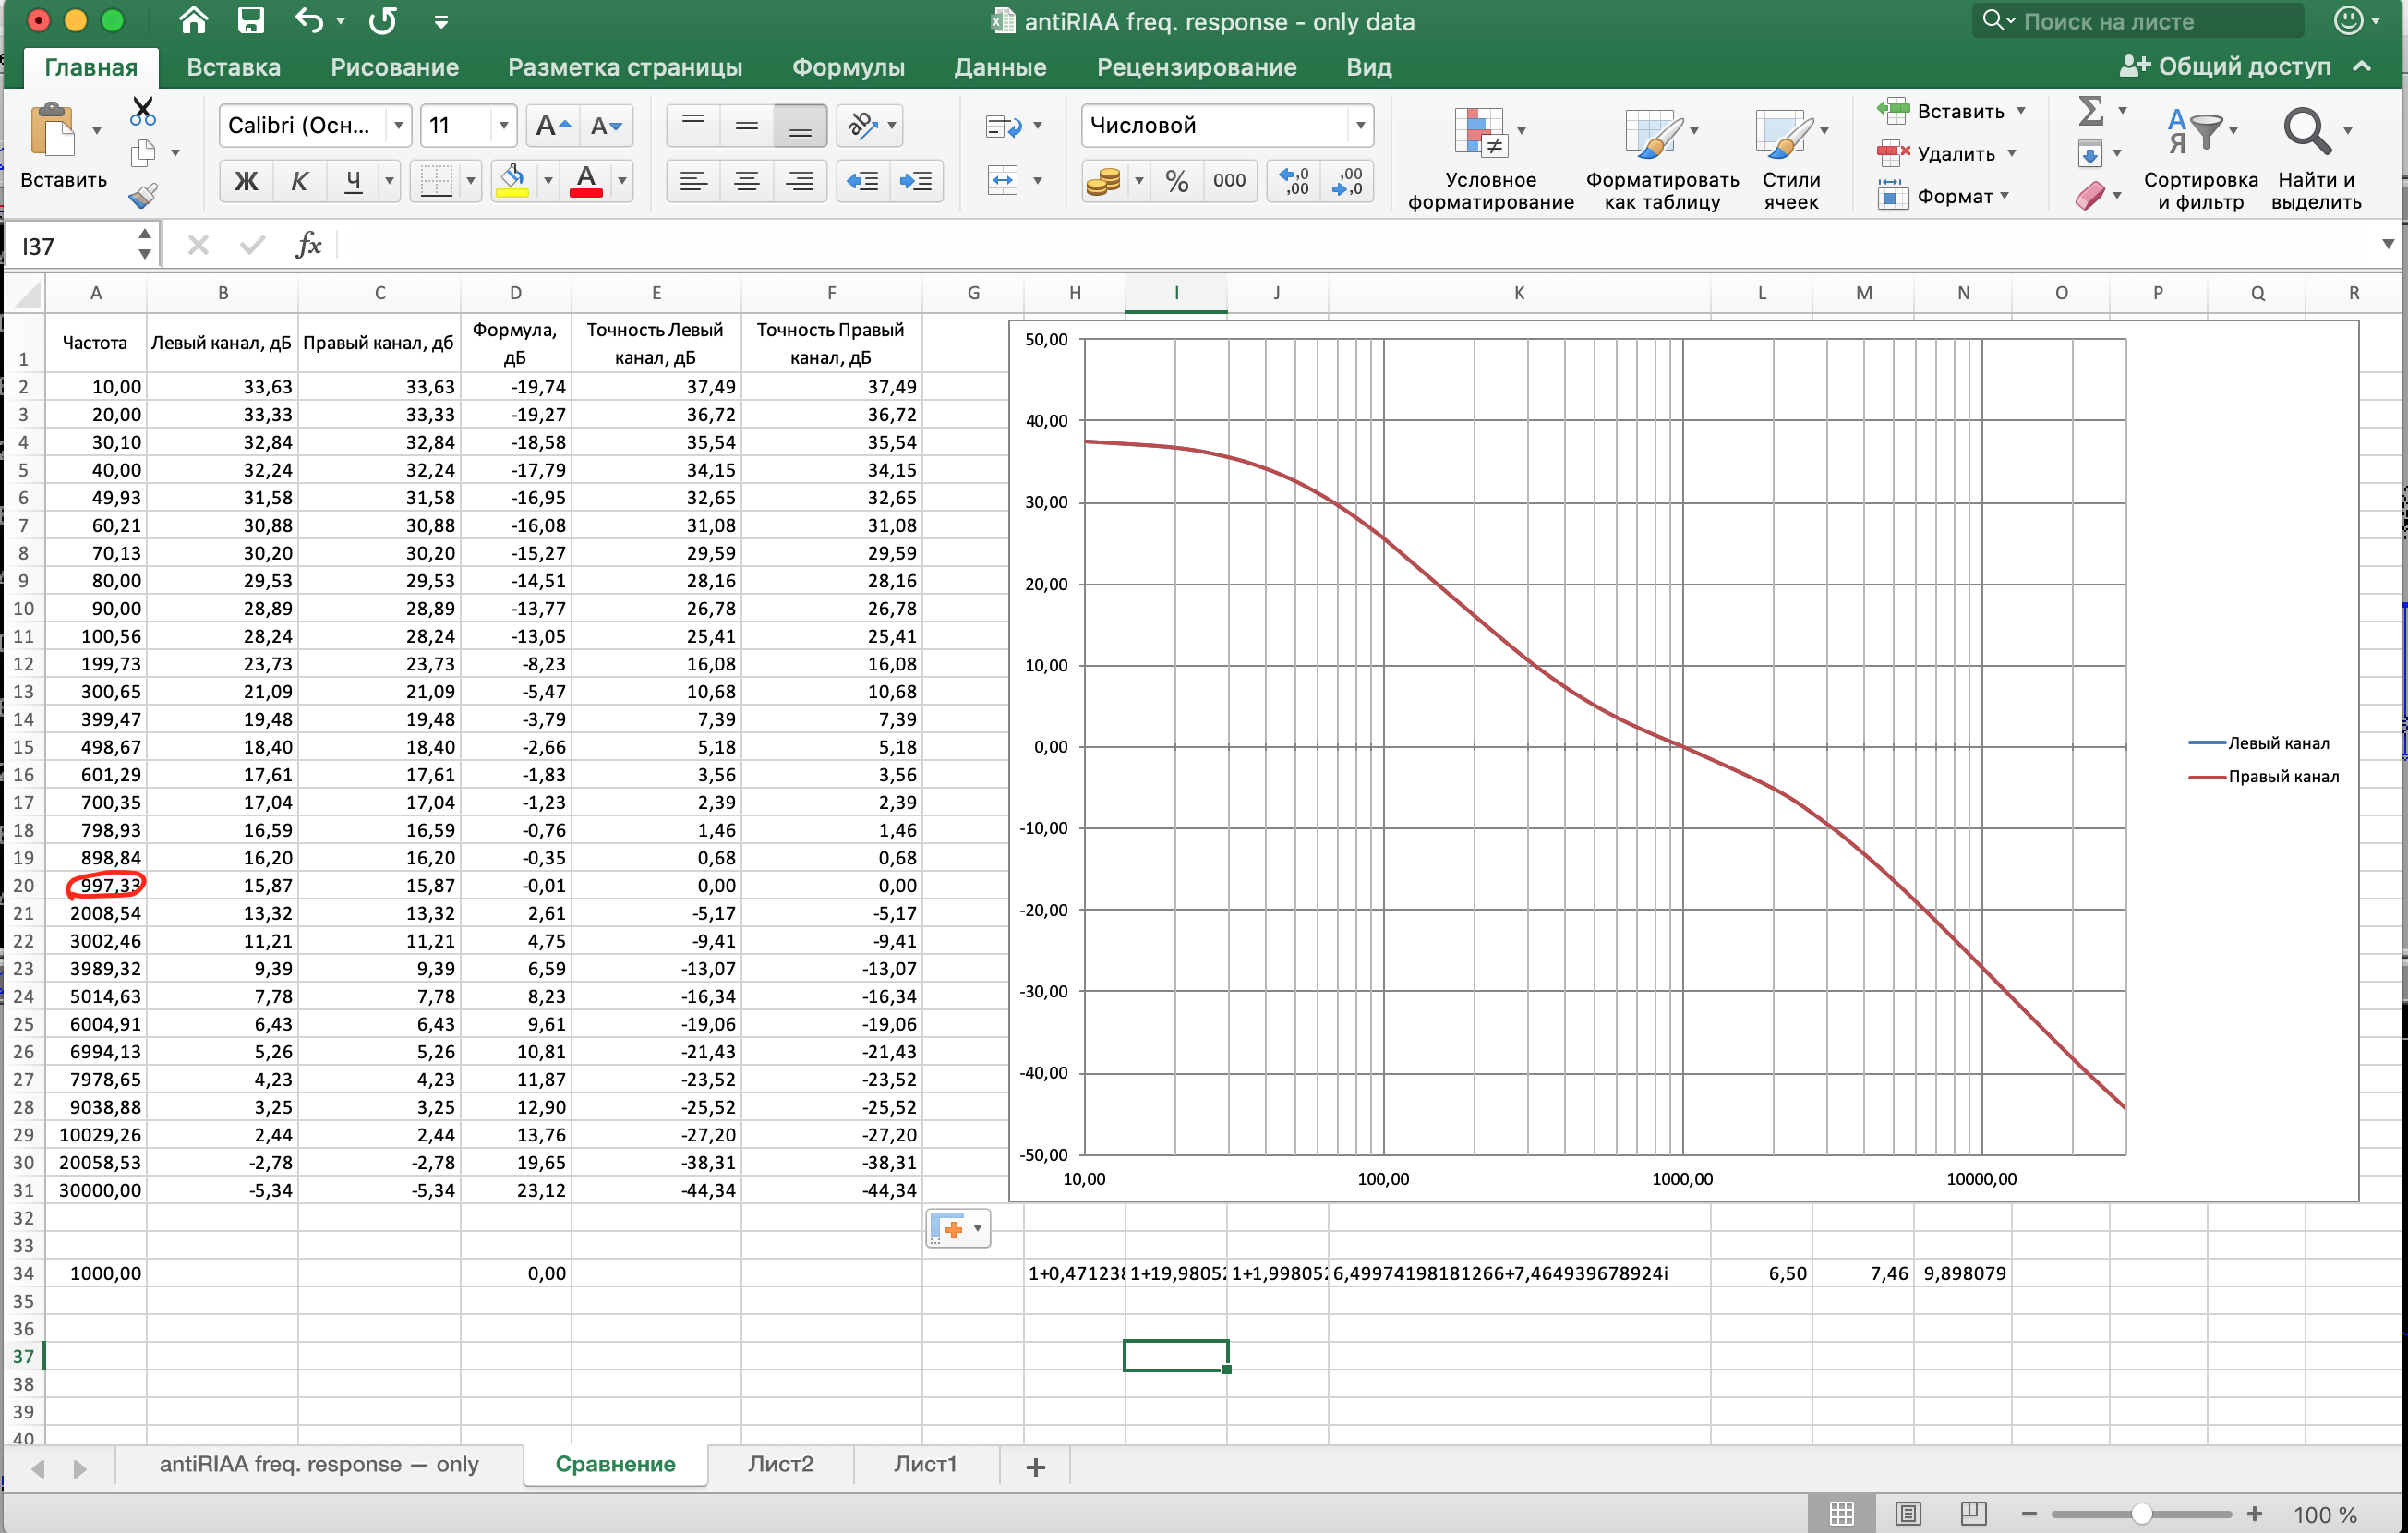Click the AutoSum sigma icon

pos(2089,110)
